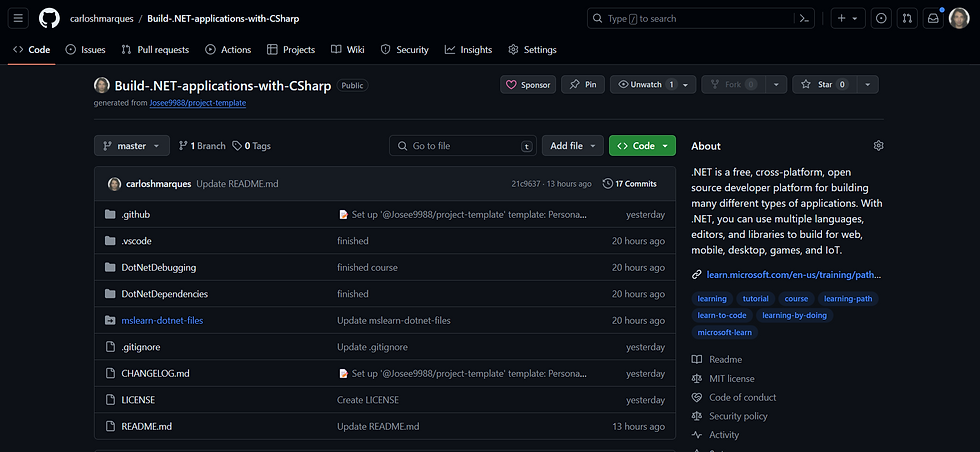Pin this repository
The height and width of the screenshot is (452, 980).
point(582,84)
